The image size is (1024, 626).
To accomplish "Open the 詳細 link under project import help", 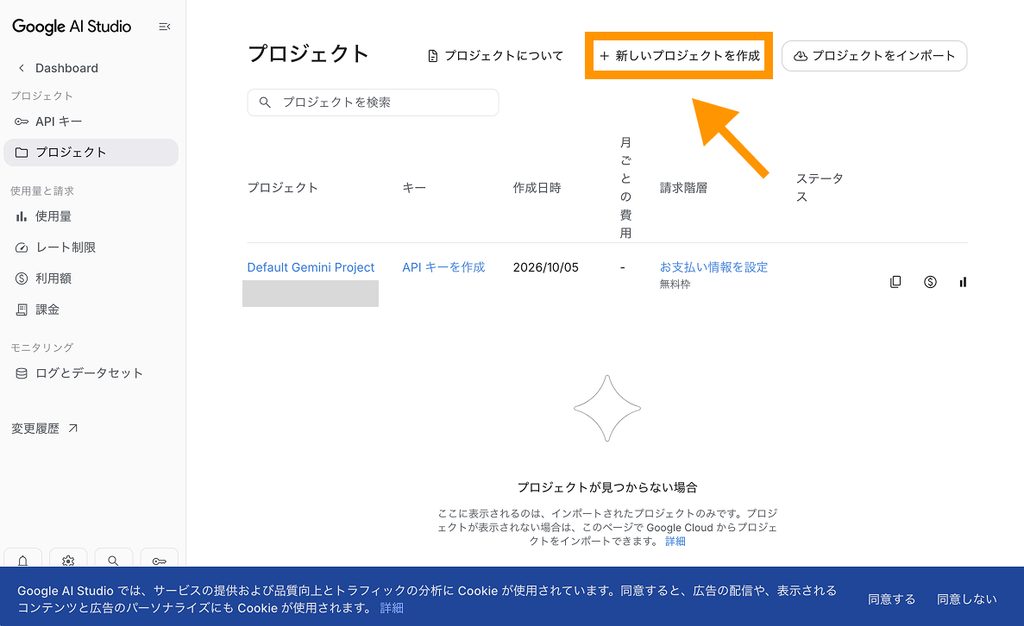I will click(x=675, y=541).
